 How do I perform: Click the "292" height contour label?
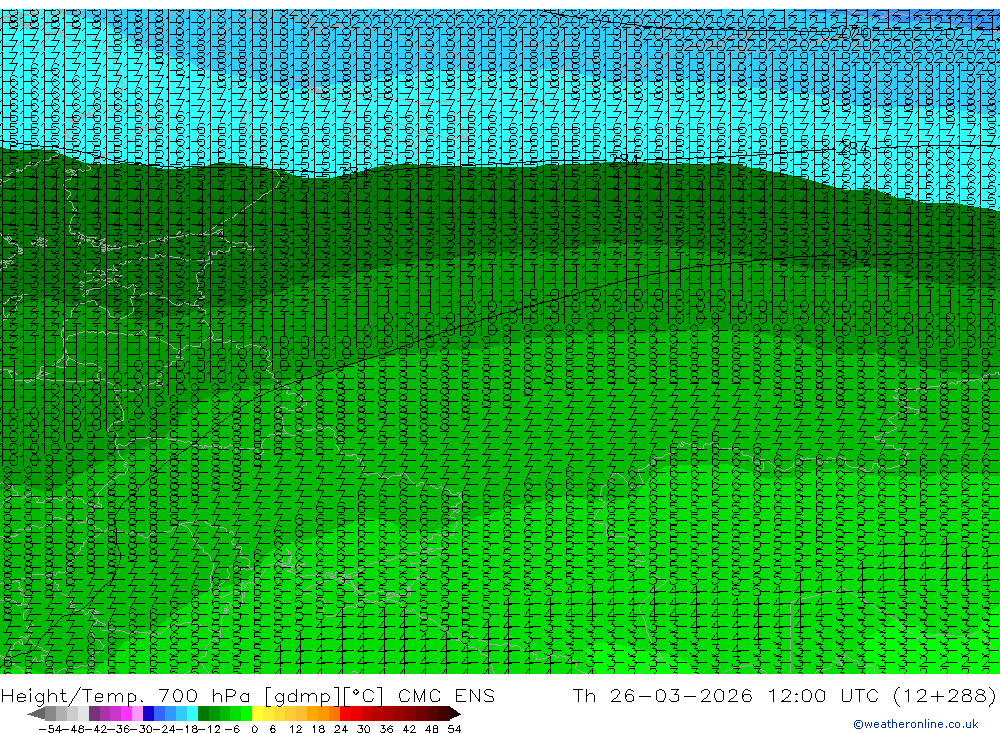854,256
